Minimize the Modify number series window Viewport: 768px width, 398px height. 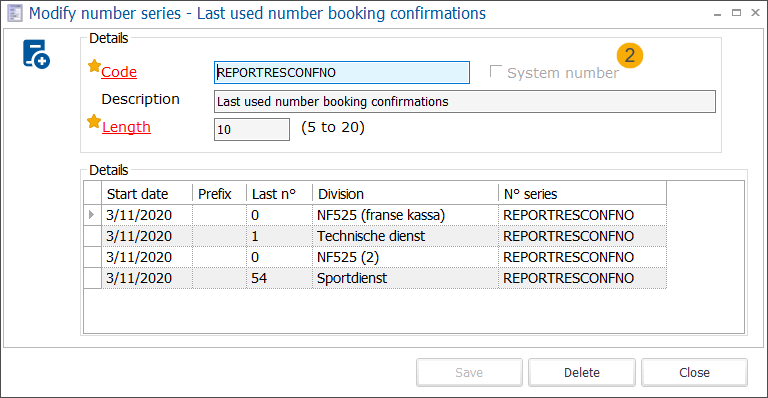click(718, 14)
